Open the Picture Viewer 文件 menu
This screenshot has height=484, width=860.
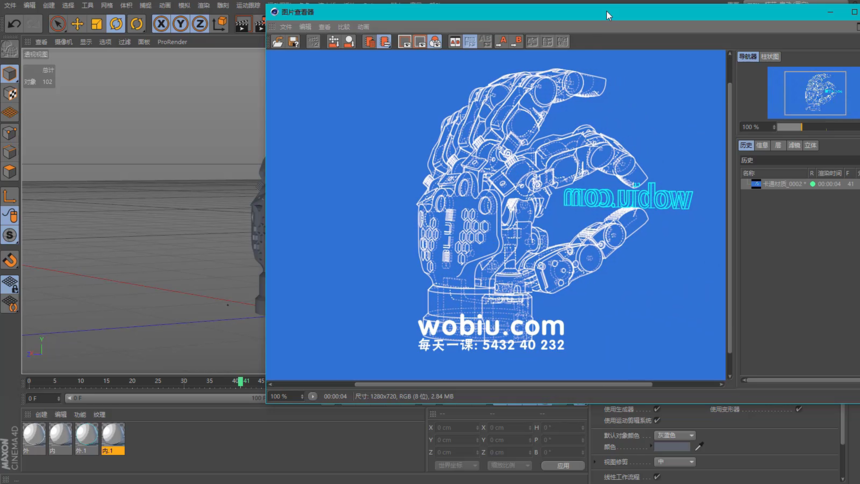click(286, 27)
